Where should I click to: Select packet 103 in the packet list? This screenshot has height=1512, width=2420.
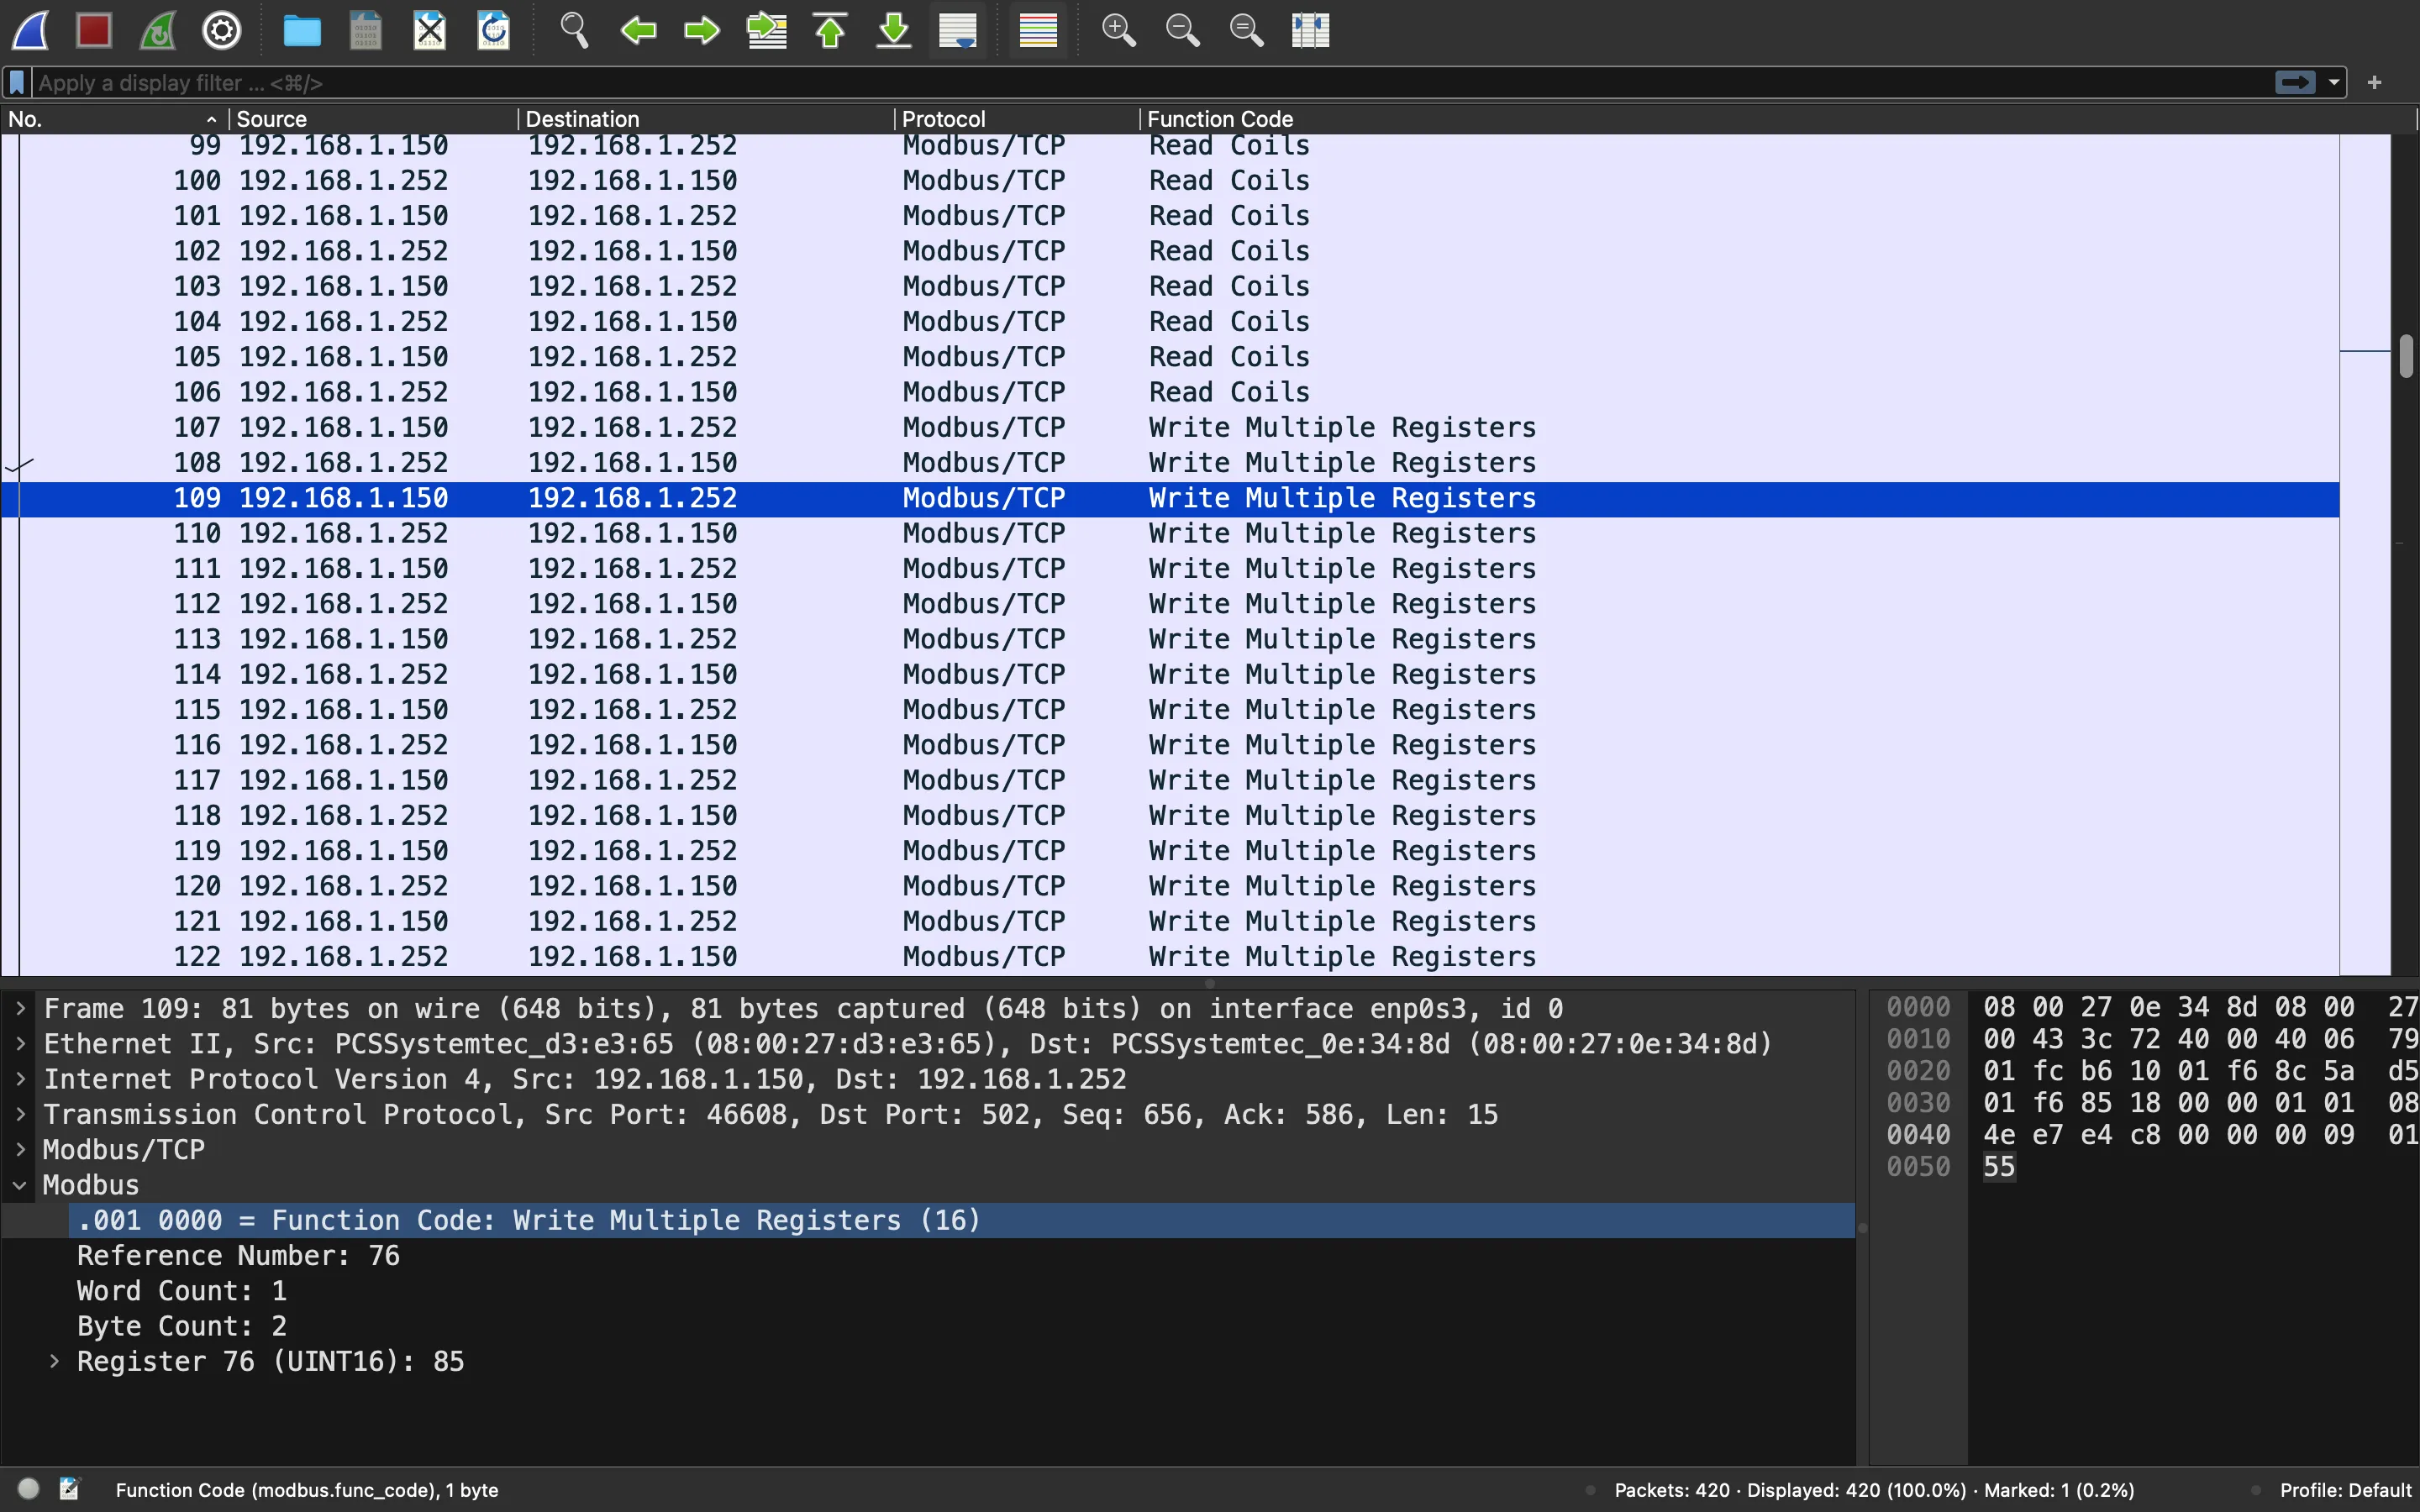point(1170,286)
